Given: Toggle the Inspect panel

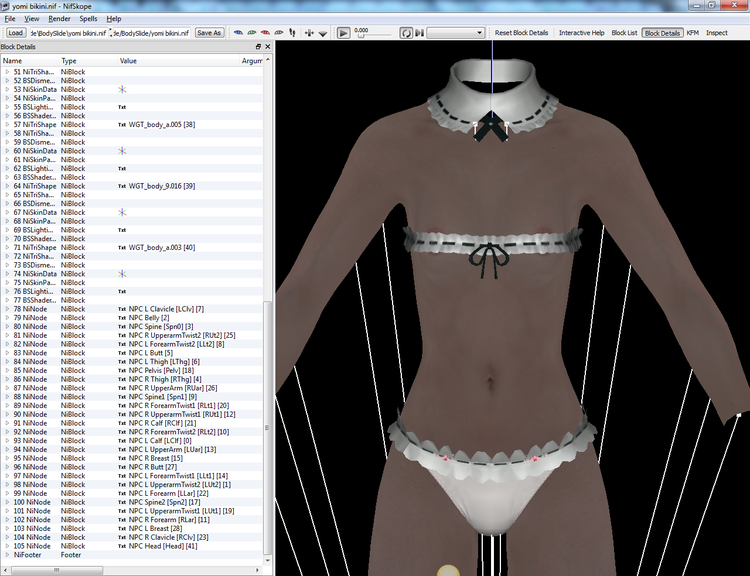Looking at the screenshot, I should click(717, 33).
